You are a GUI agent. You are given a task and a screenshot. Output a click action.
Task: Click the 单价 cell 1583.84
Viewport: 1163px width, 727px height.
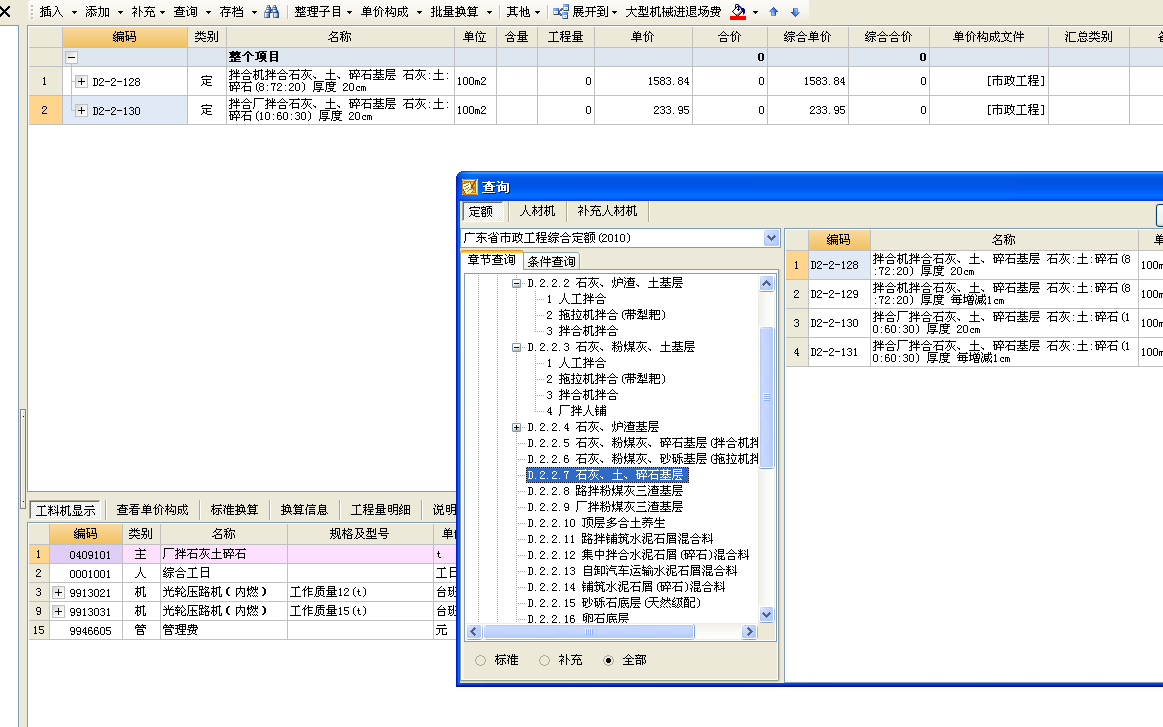click(x=643, y=81)
